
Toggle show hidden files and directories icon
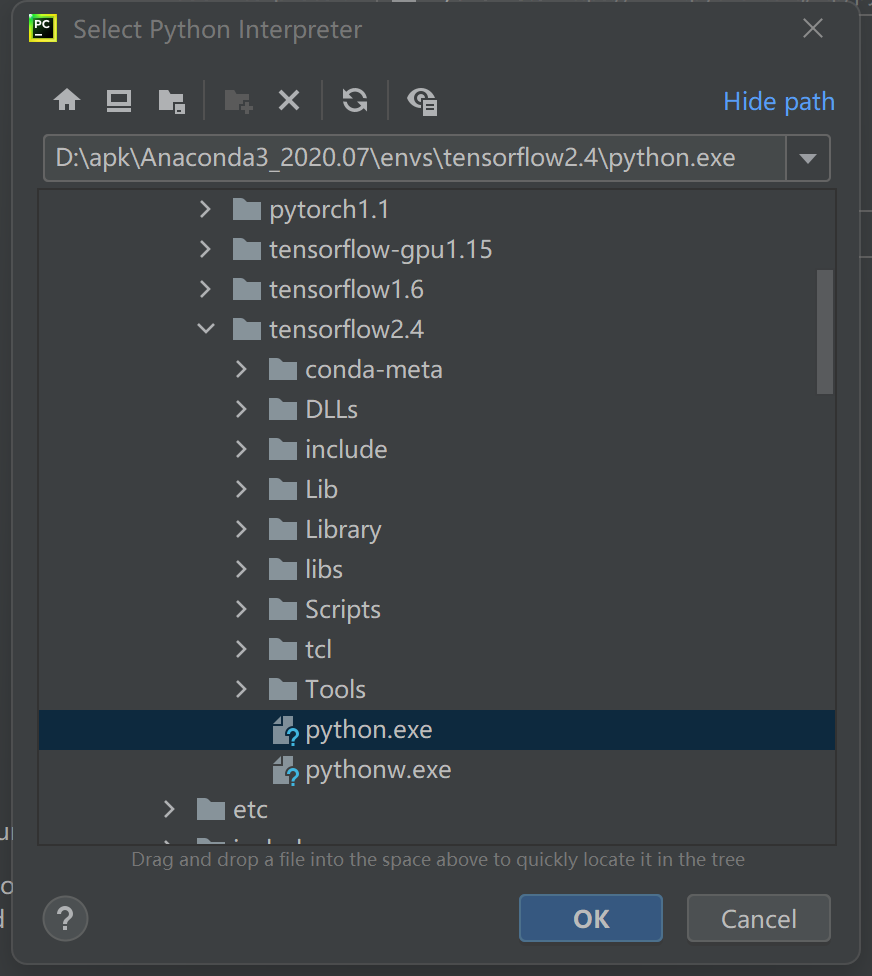(422, 101)
